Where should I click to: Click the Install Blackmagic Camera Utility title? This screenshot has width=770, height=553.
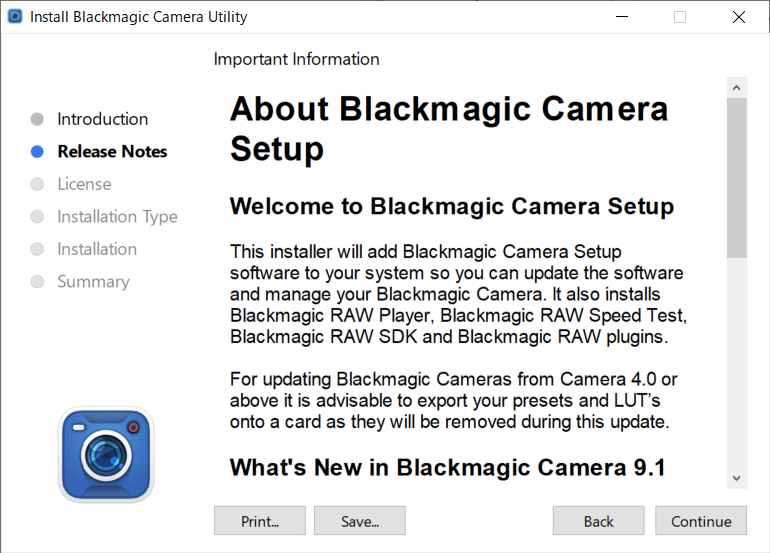[138, 17]
